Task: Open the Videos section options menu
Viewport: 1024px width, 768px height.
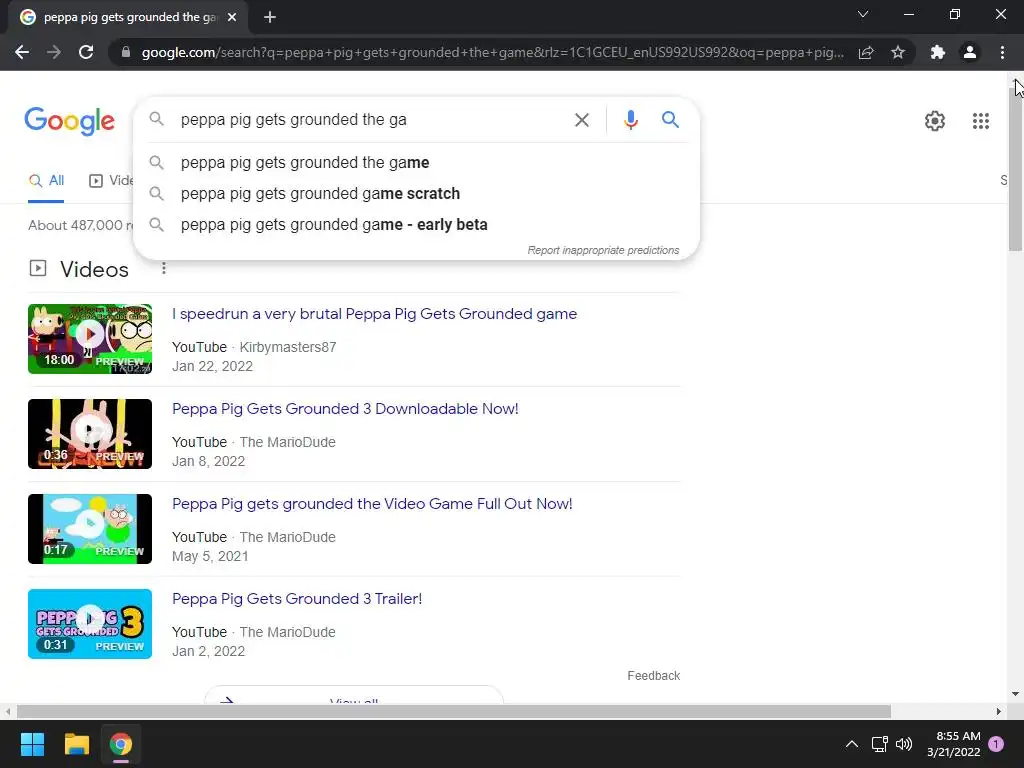Action: coord(164,268)
